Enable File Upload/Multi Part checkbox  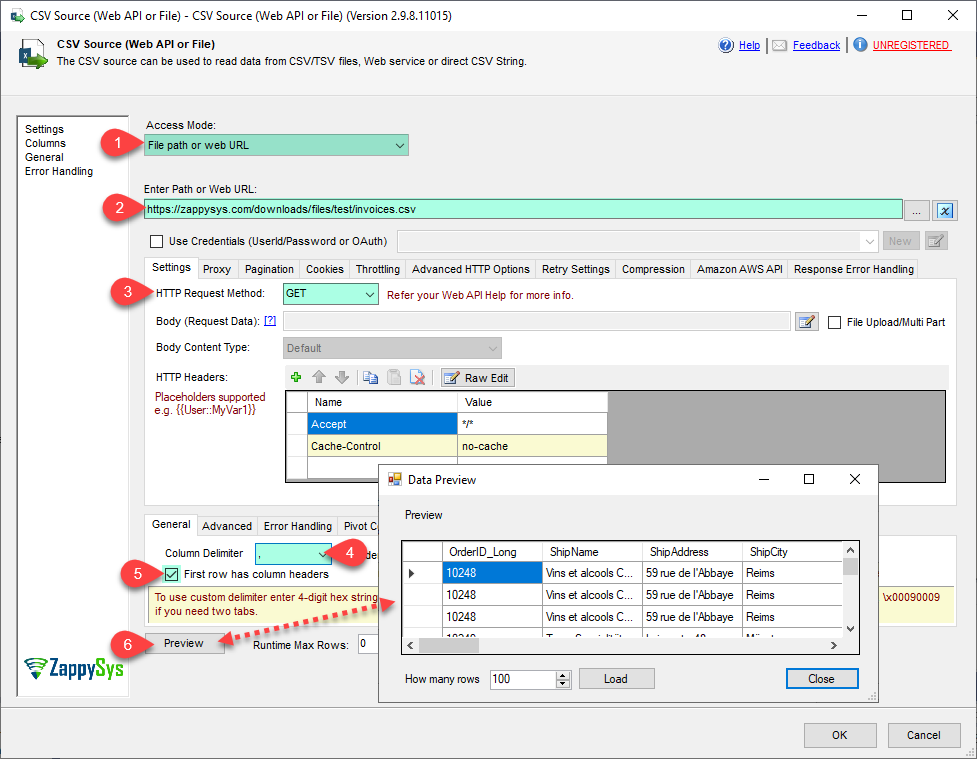[834, 322]
